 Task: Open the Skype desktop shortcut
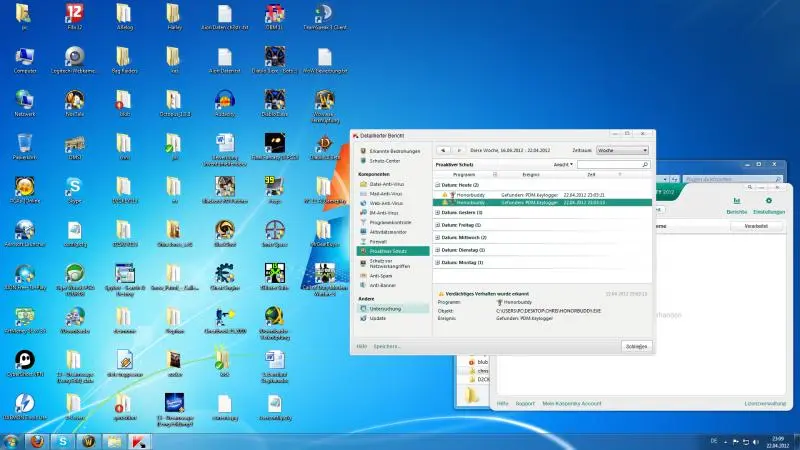click(73, 186)
